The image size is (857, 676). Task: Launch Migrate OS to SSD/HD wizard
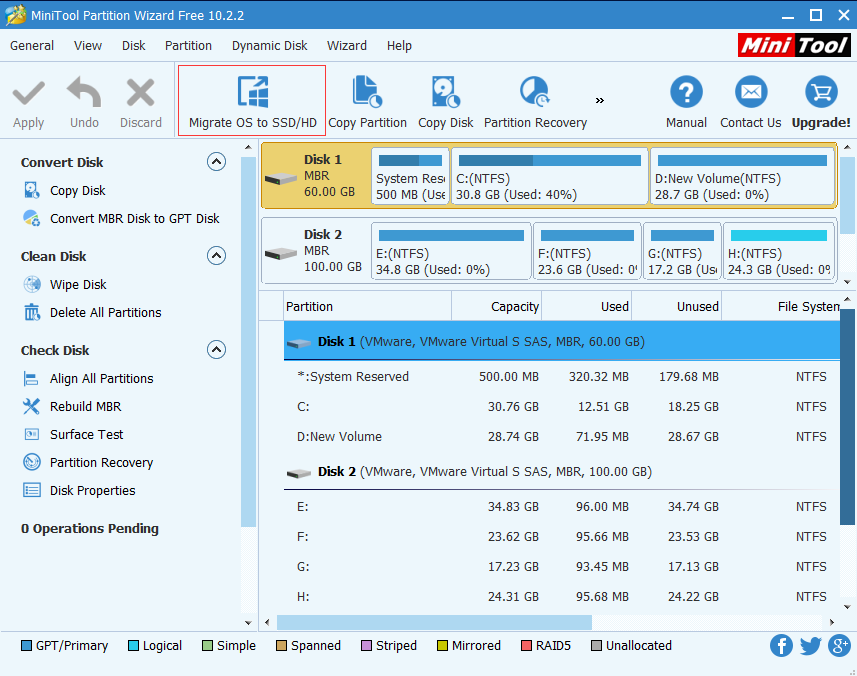tap(252, 101)
